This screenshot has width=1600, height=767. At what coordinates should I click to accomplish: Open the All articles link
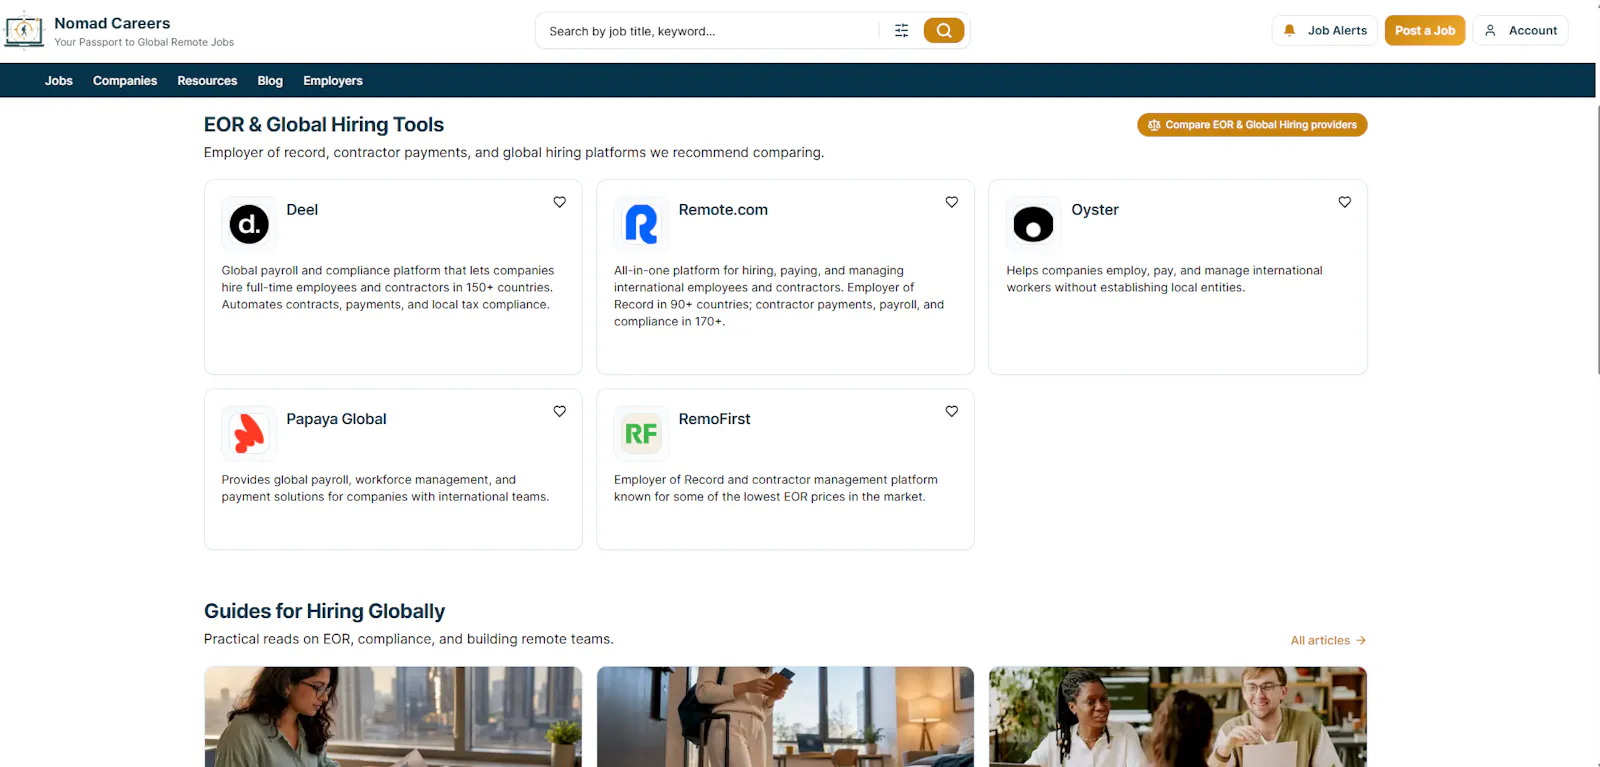[1328, 640]
